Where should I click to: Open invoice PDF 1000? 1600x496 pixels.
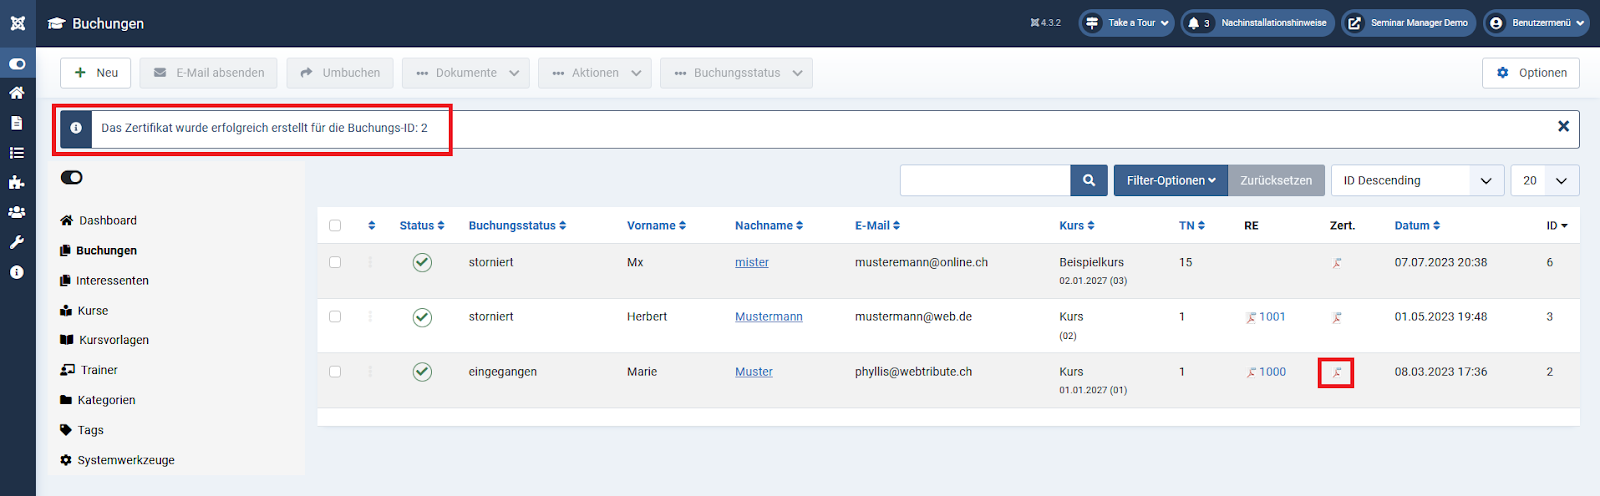[x=1266, y=372]
